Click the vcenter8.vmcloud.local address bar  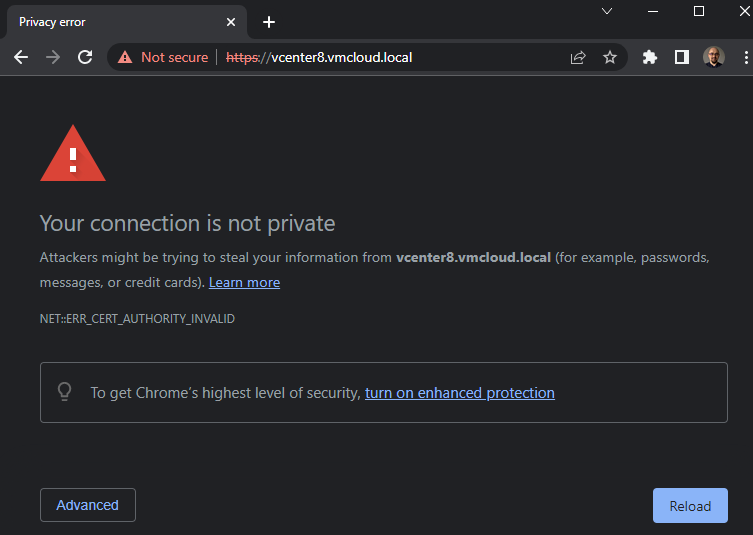pos(400,57)
